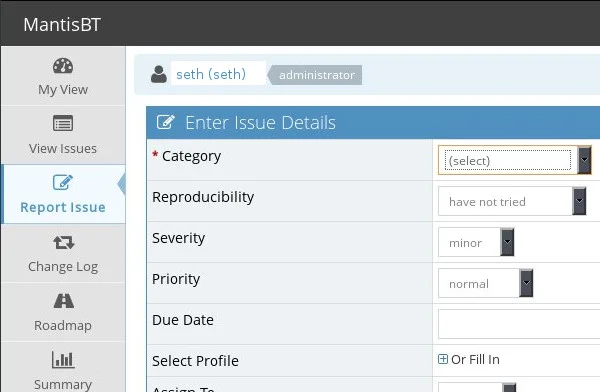600x392 pixels.
Task: Click the View Issues list icon
Action: coord(63,123)
